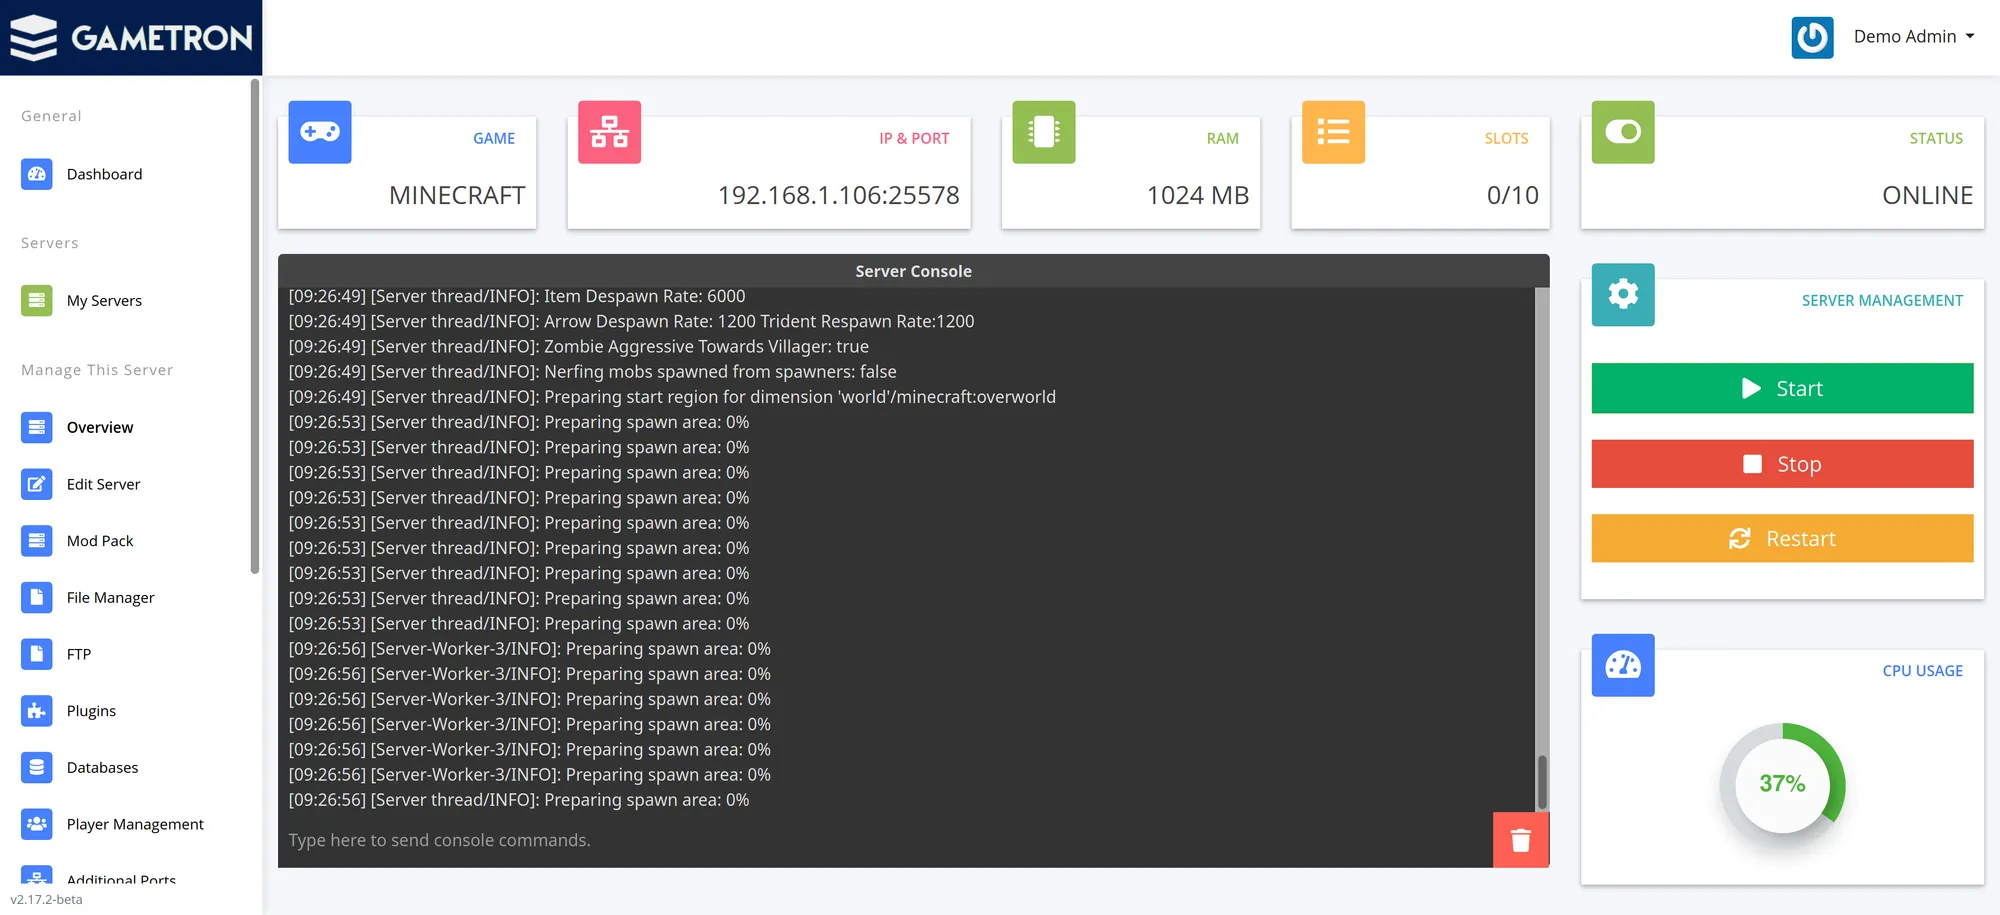Click the CPU Usage gauge icon
Screen dimensions: 2000x915
point(1623,665)
